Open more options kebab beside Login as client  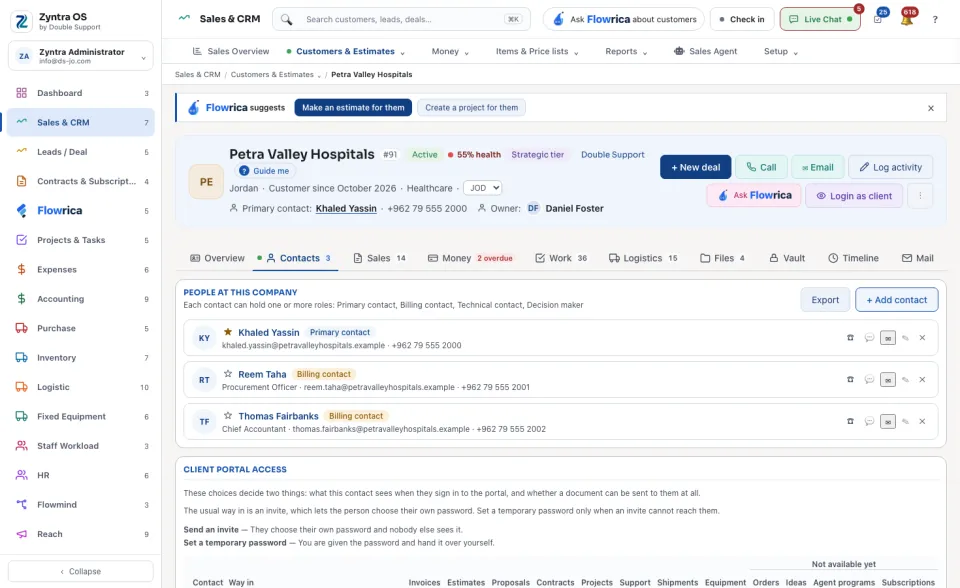pos(920,196)
